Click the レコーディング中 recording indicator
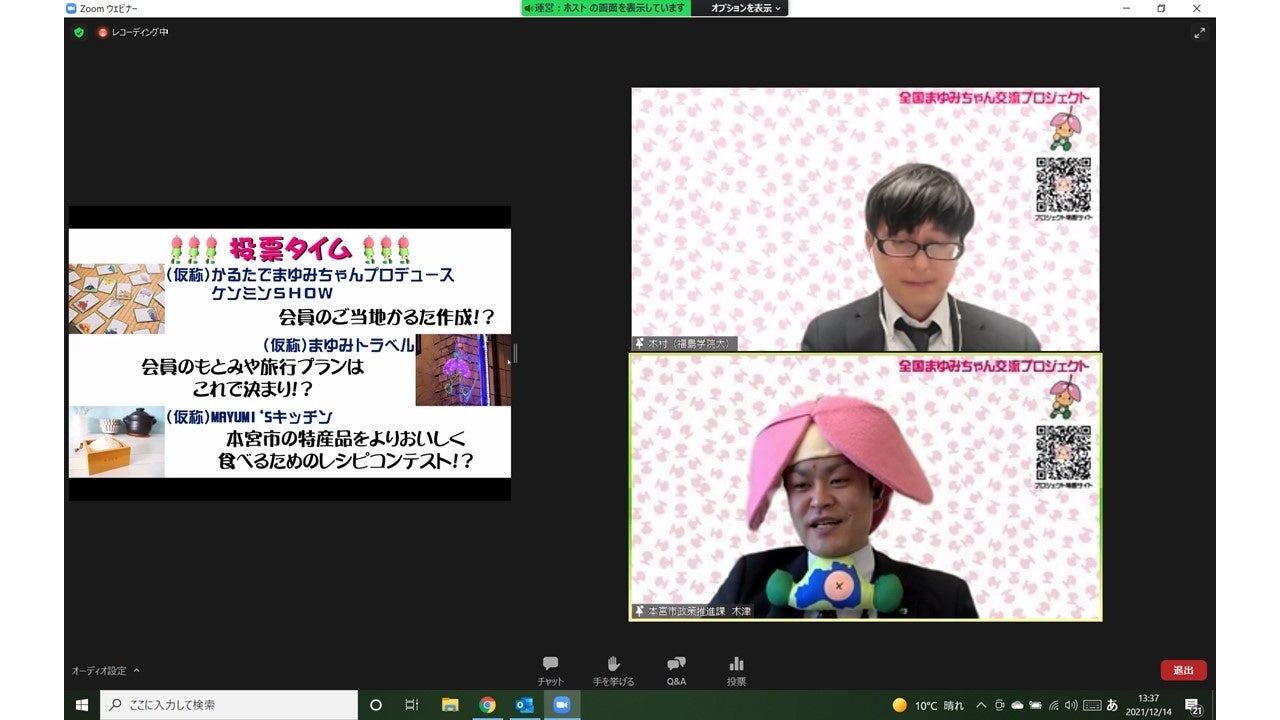This screenshot has height=720, width=1280. pos(120,32)
